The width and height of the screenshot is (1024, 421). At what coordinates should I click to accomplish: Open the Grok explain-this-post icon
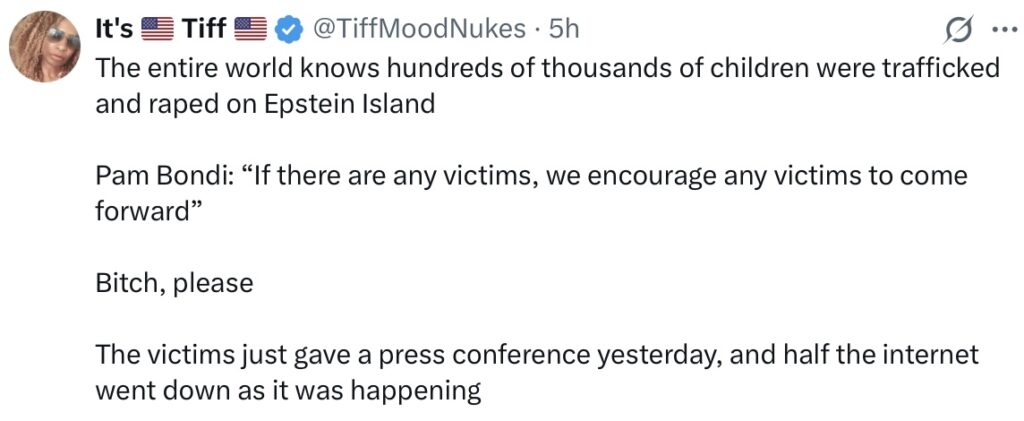click(958, 31)
